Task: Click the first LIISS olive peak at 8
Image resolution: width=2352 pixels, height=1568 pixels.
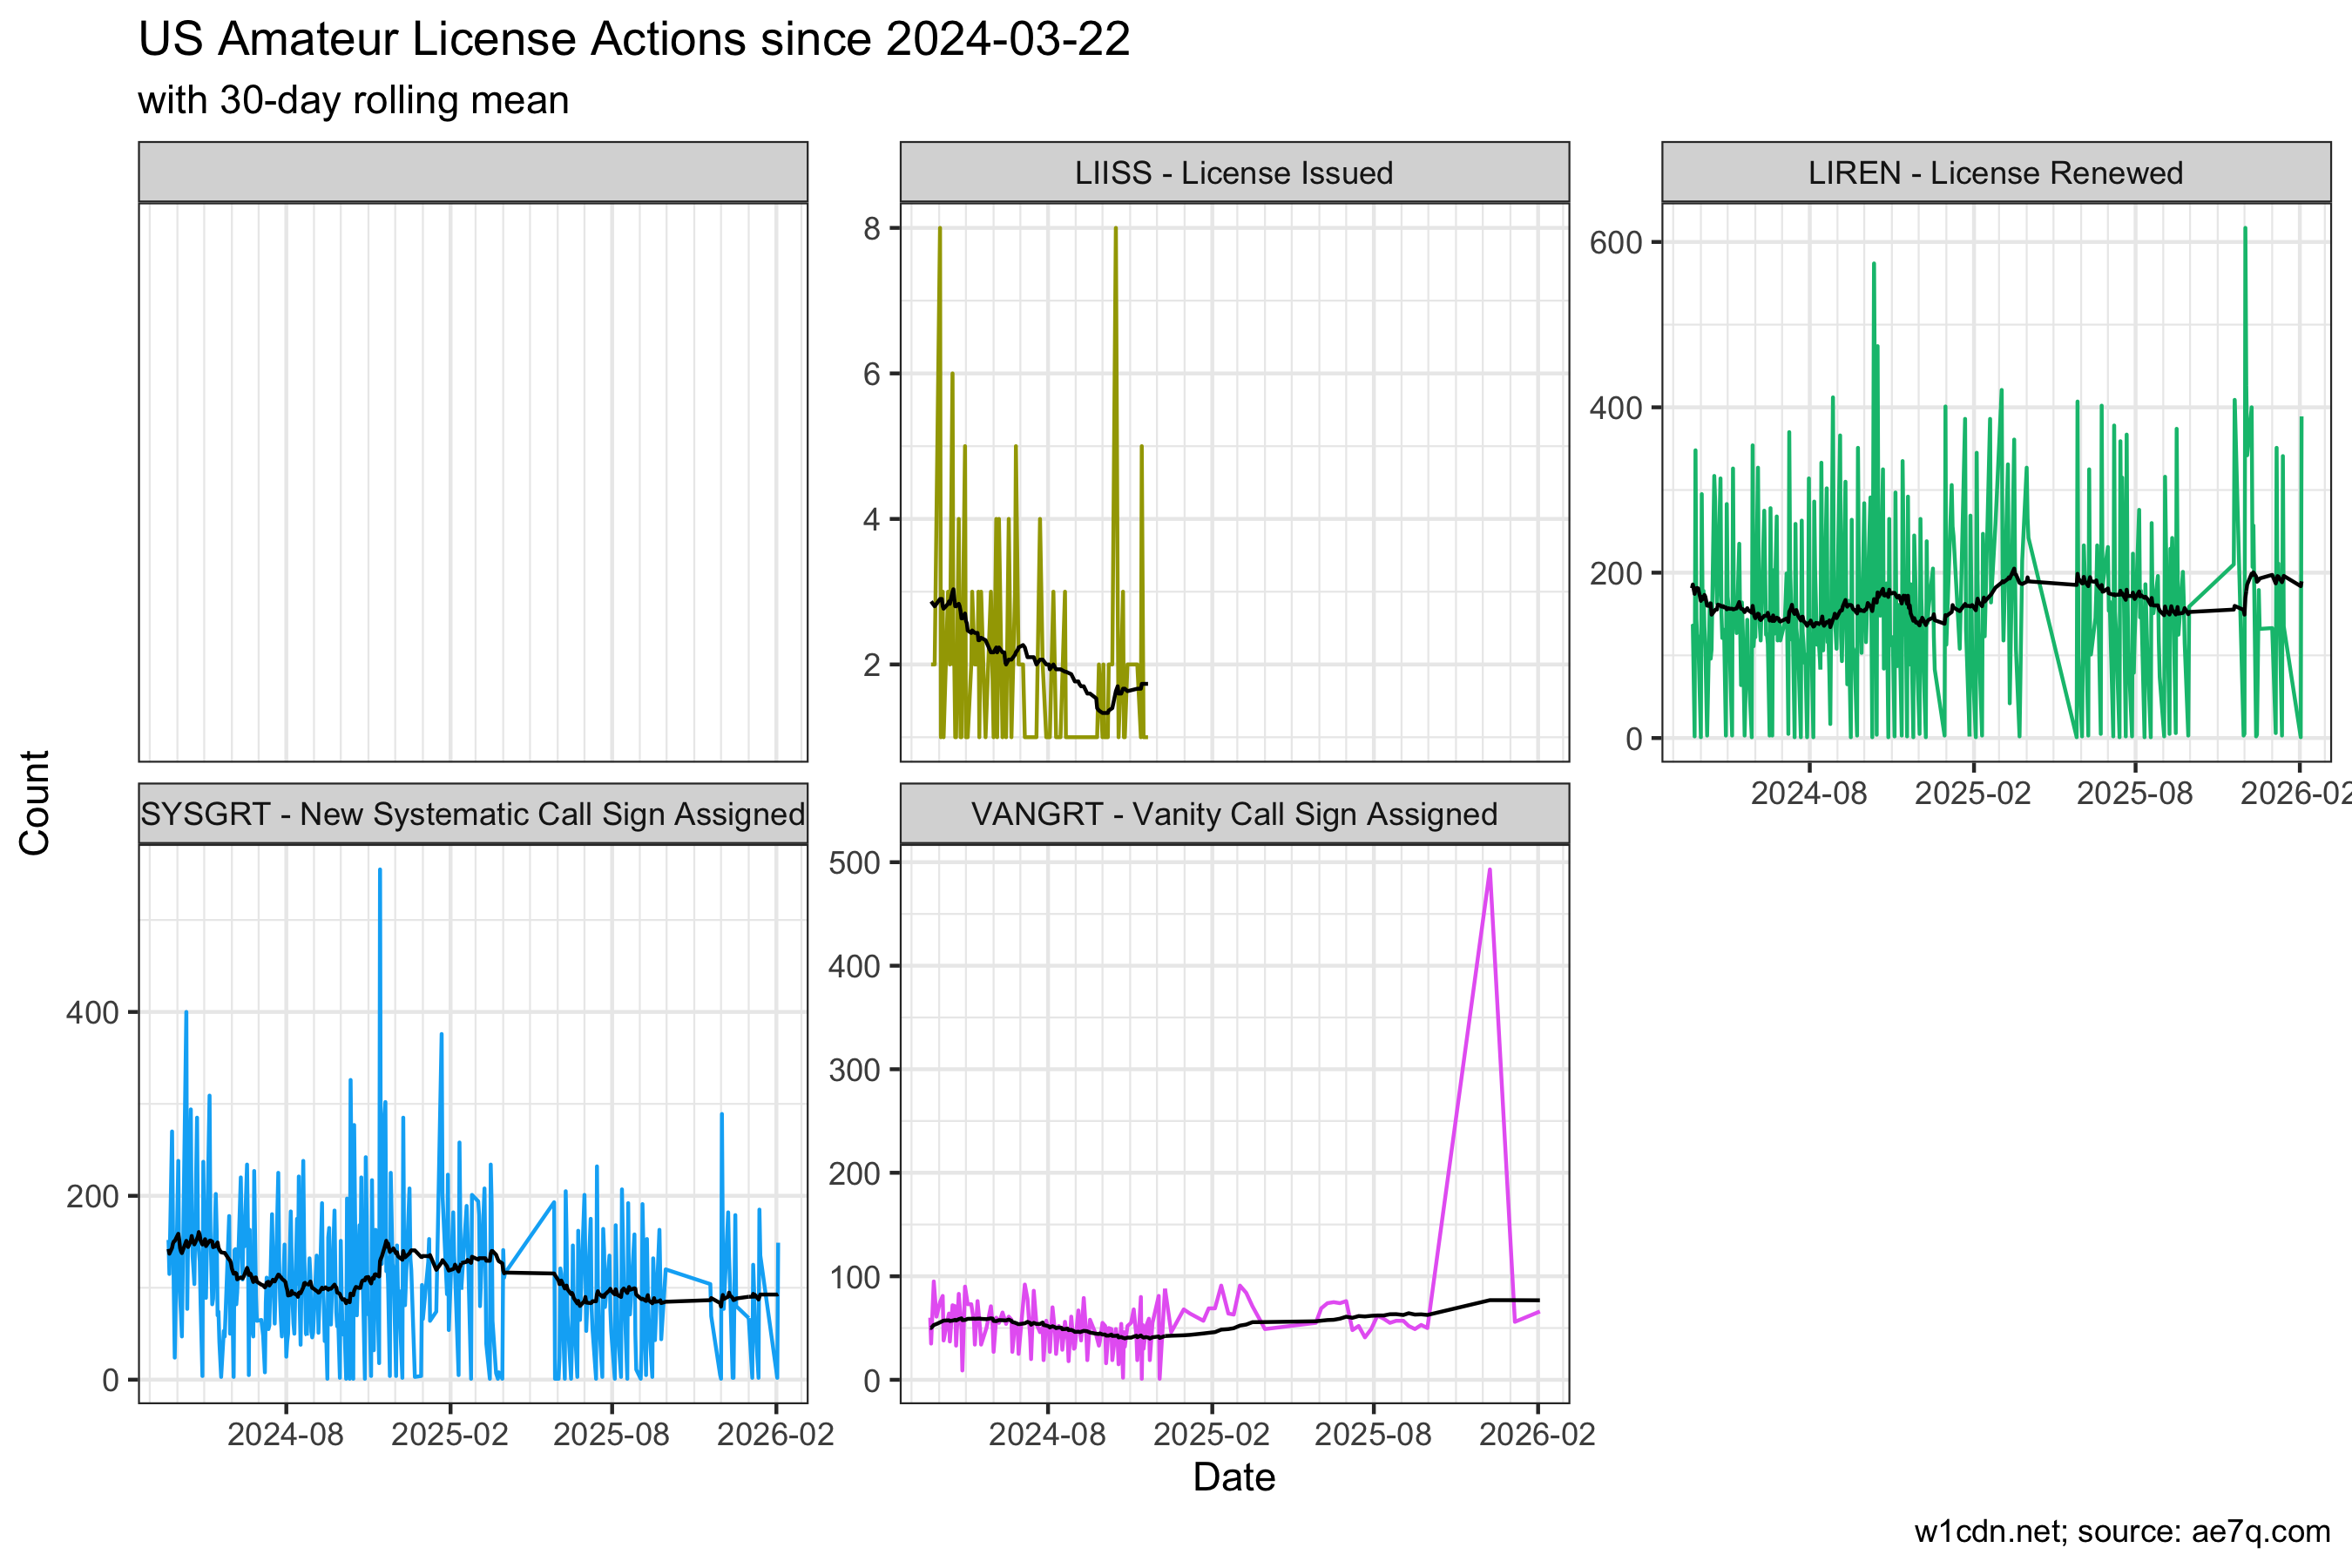Action: click(940, 229)
